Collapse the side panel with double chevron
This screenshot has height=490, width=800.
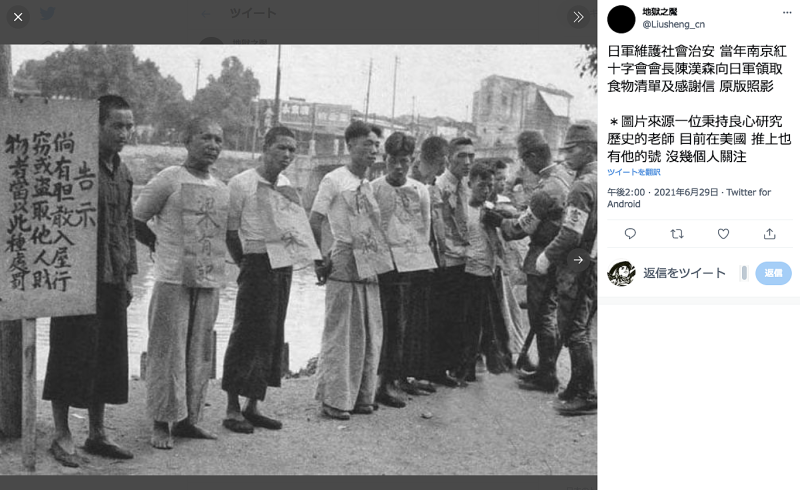[x=578, y=17]
